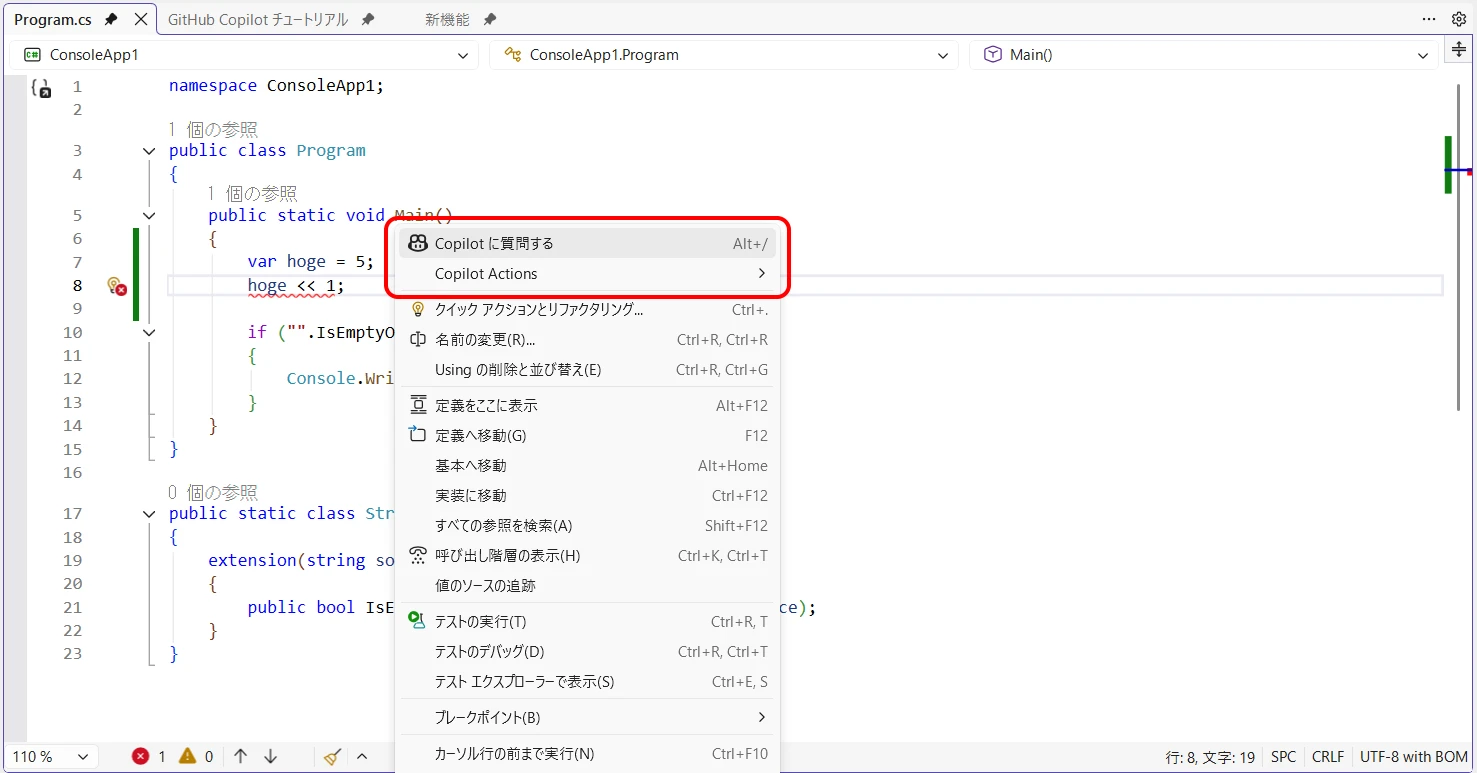
Task: Click the code cleanup broom icon
Action: [333, 757]
